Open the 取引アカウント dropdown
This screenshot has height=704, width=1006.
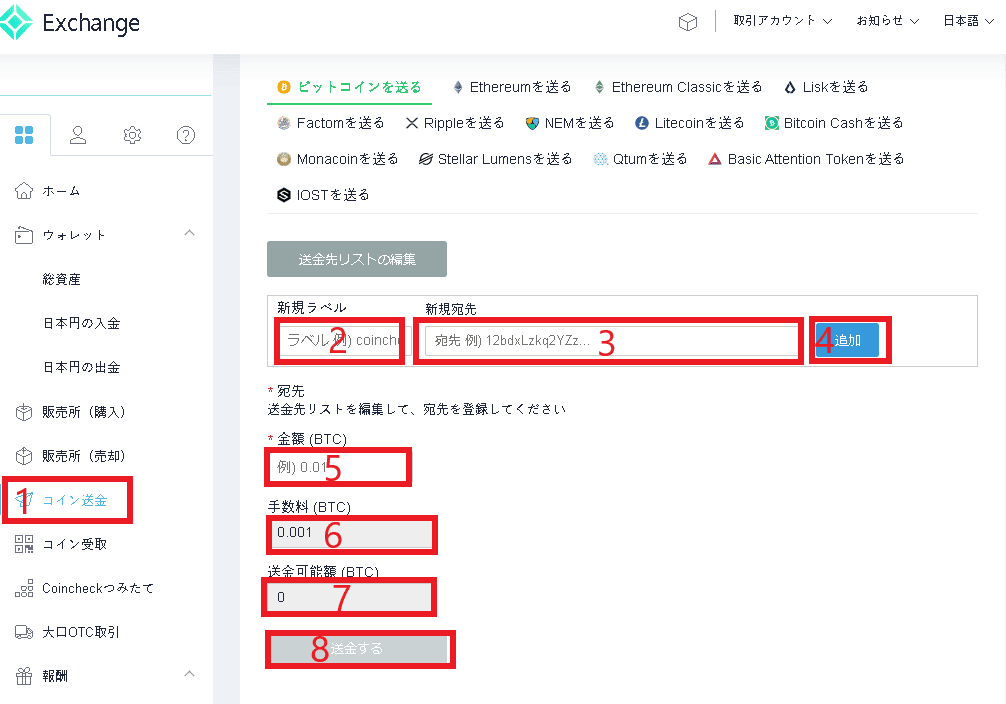tap(783, 21)
